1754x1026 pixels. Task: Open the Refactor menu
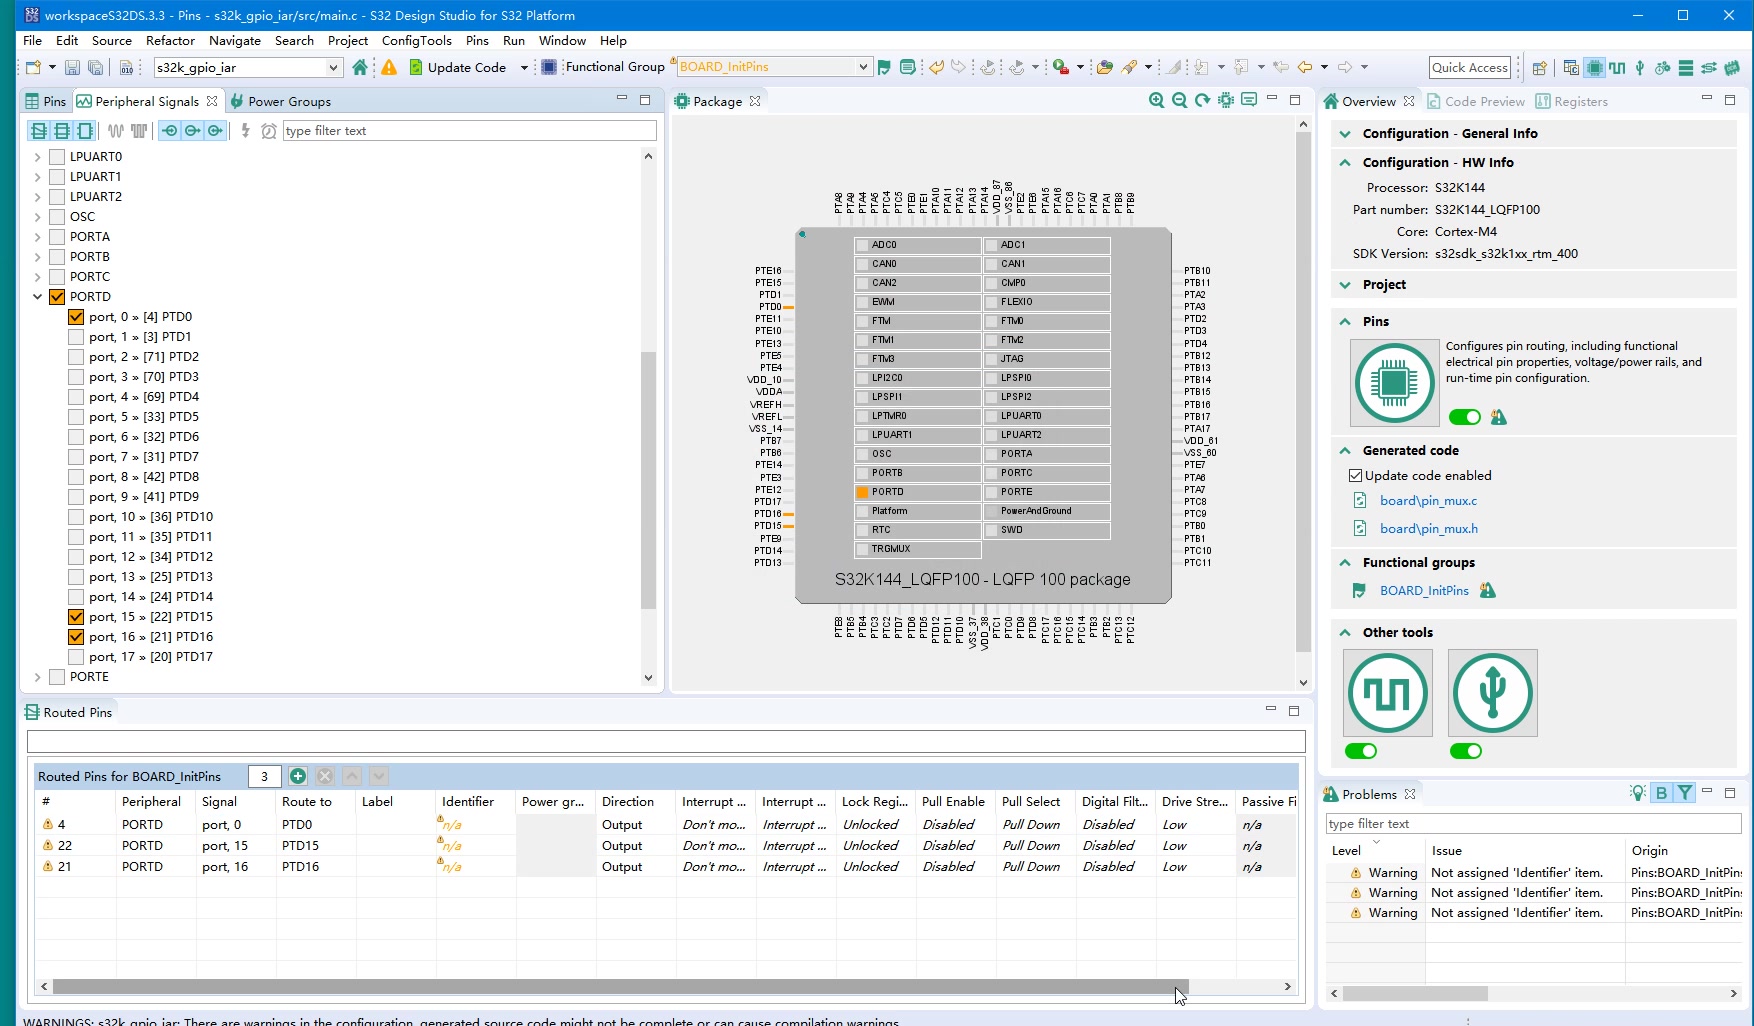pos(170,41)
